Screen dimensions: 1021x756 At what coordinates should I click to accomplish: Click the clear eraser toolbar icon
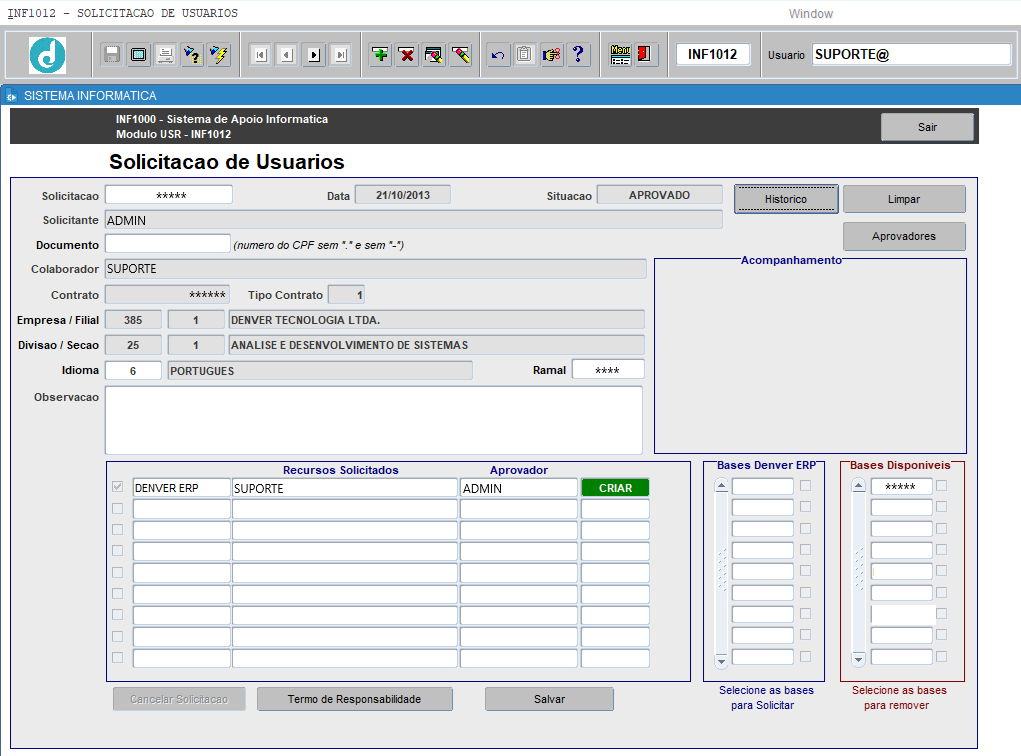460,55
